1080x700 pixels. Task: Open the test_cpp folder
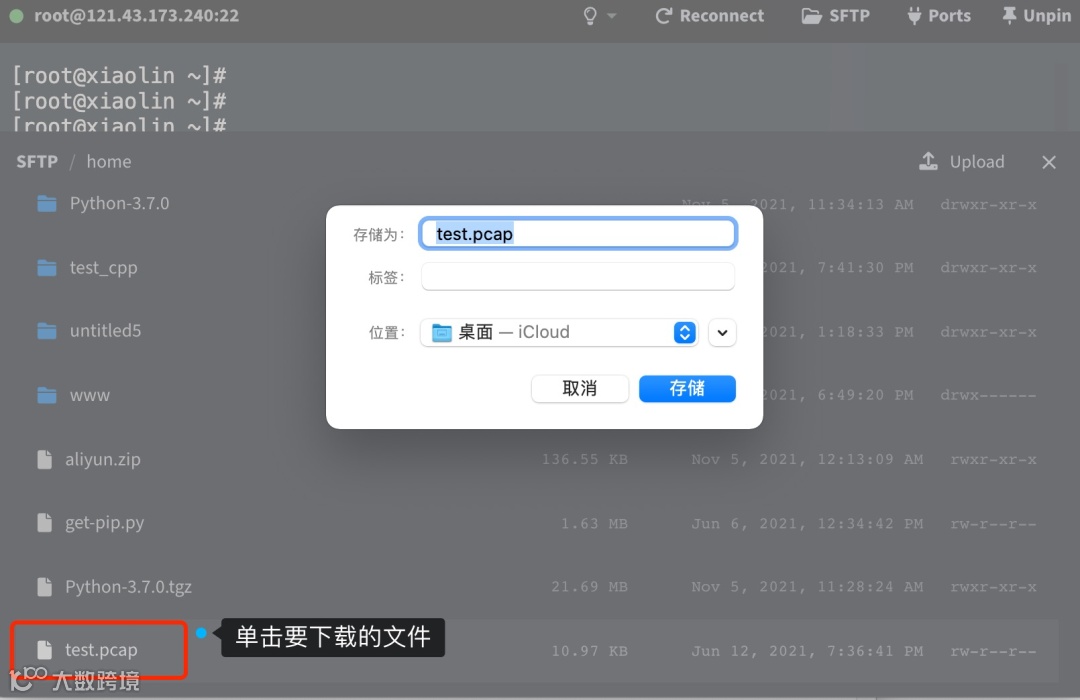tap(103, 267)
